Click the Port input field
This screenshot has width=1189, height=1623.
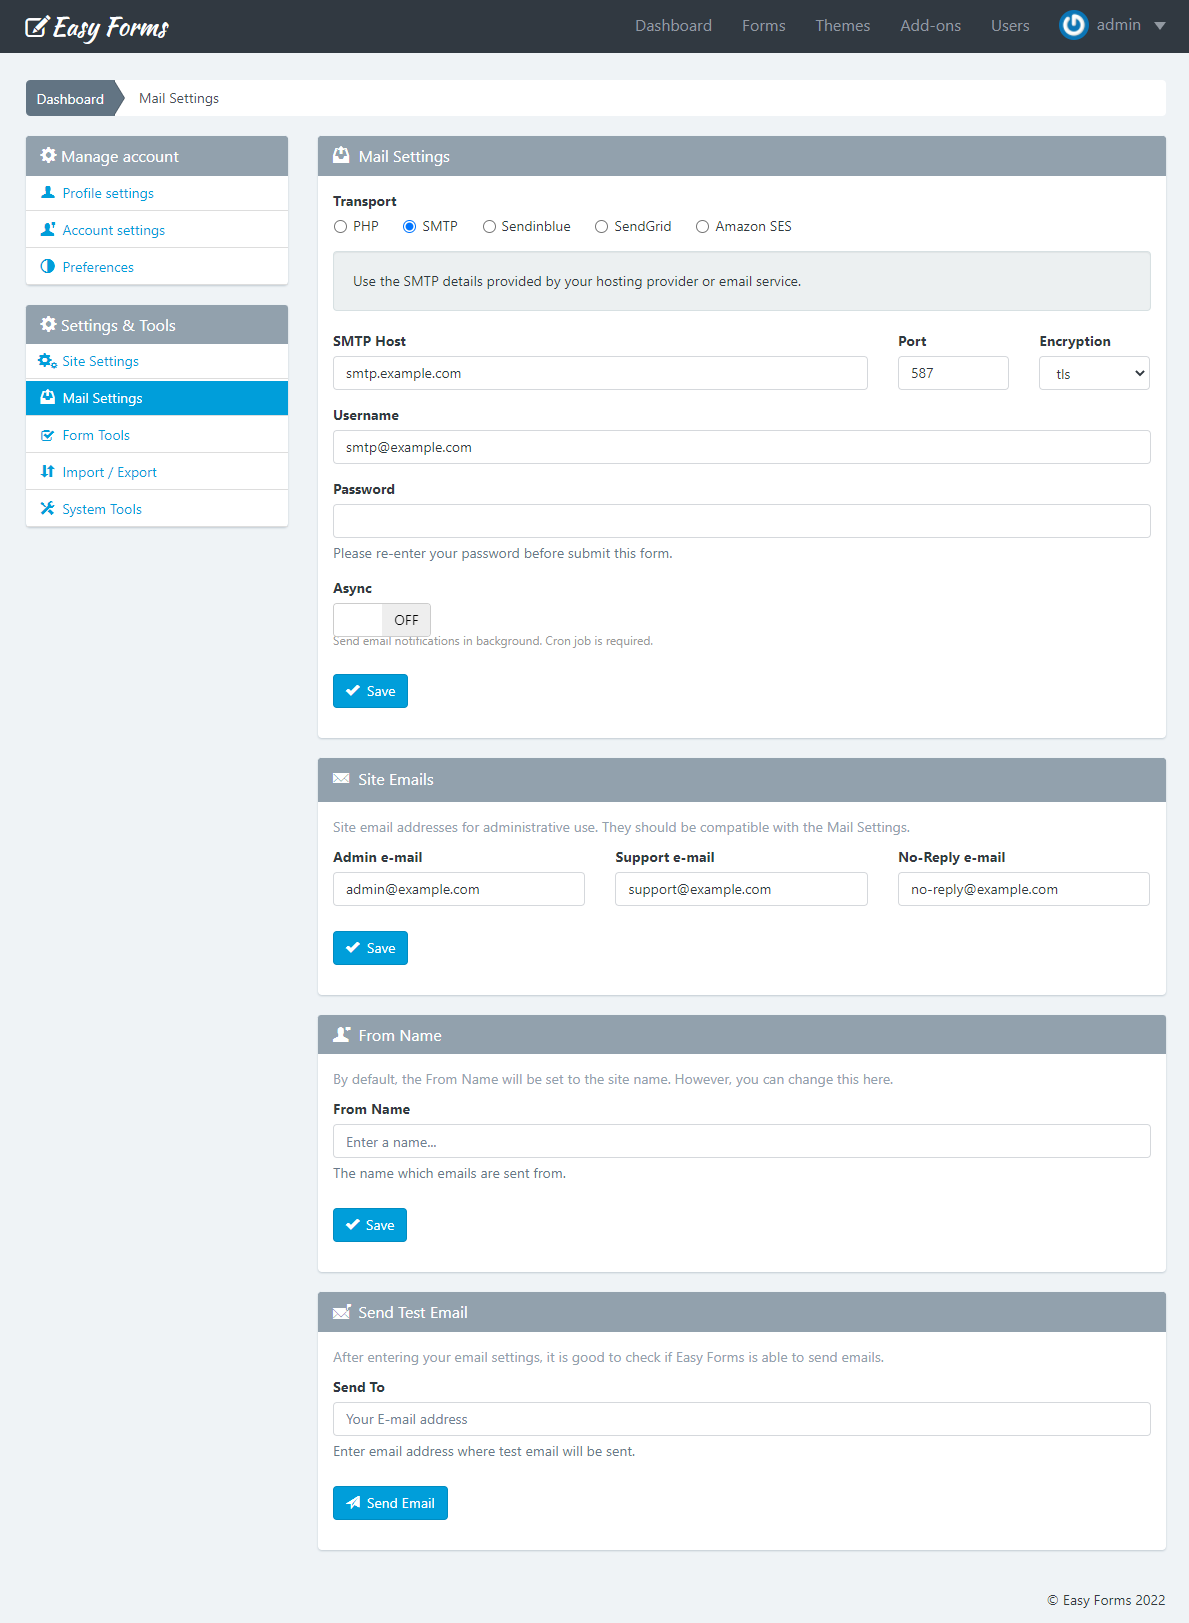point(953,373)
